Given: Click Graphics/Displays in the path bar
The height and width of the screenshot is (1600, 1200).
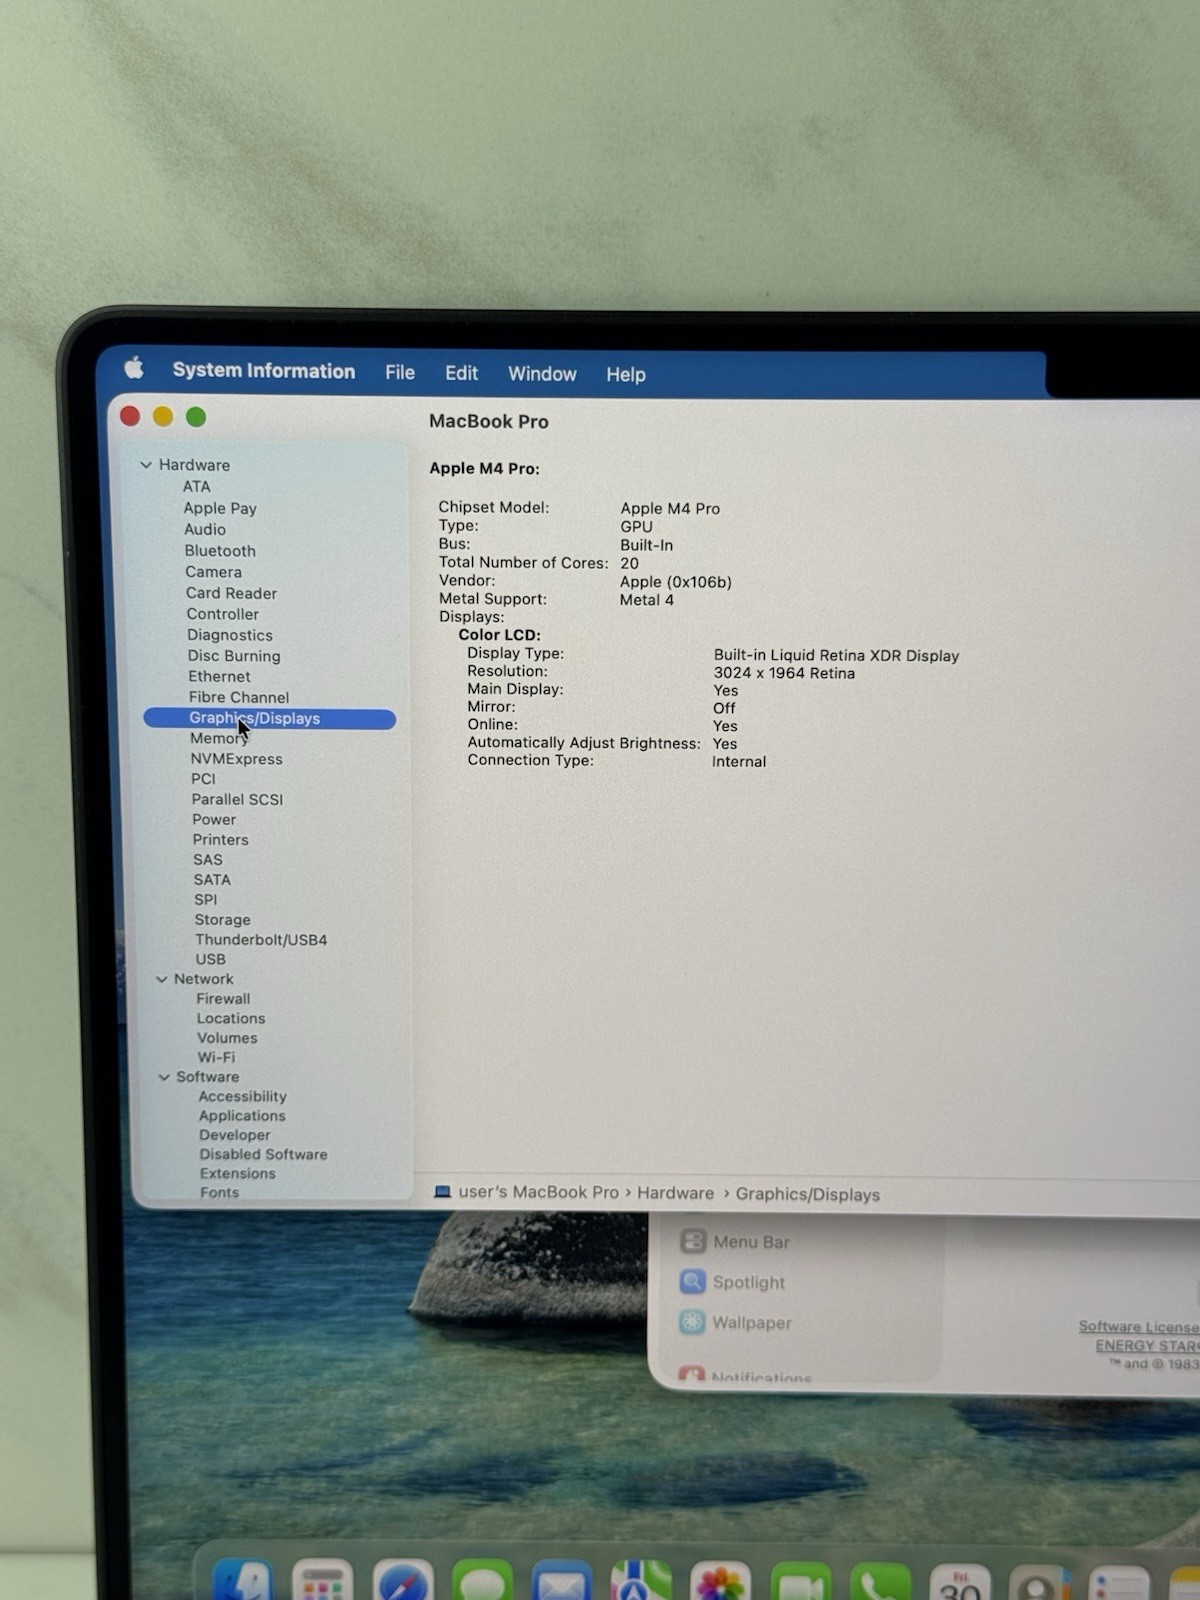Looking at the screenshot, I should coord(808,1194).
